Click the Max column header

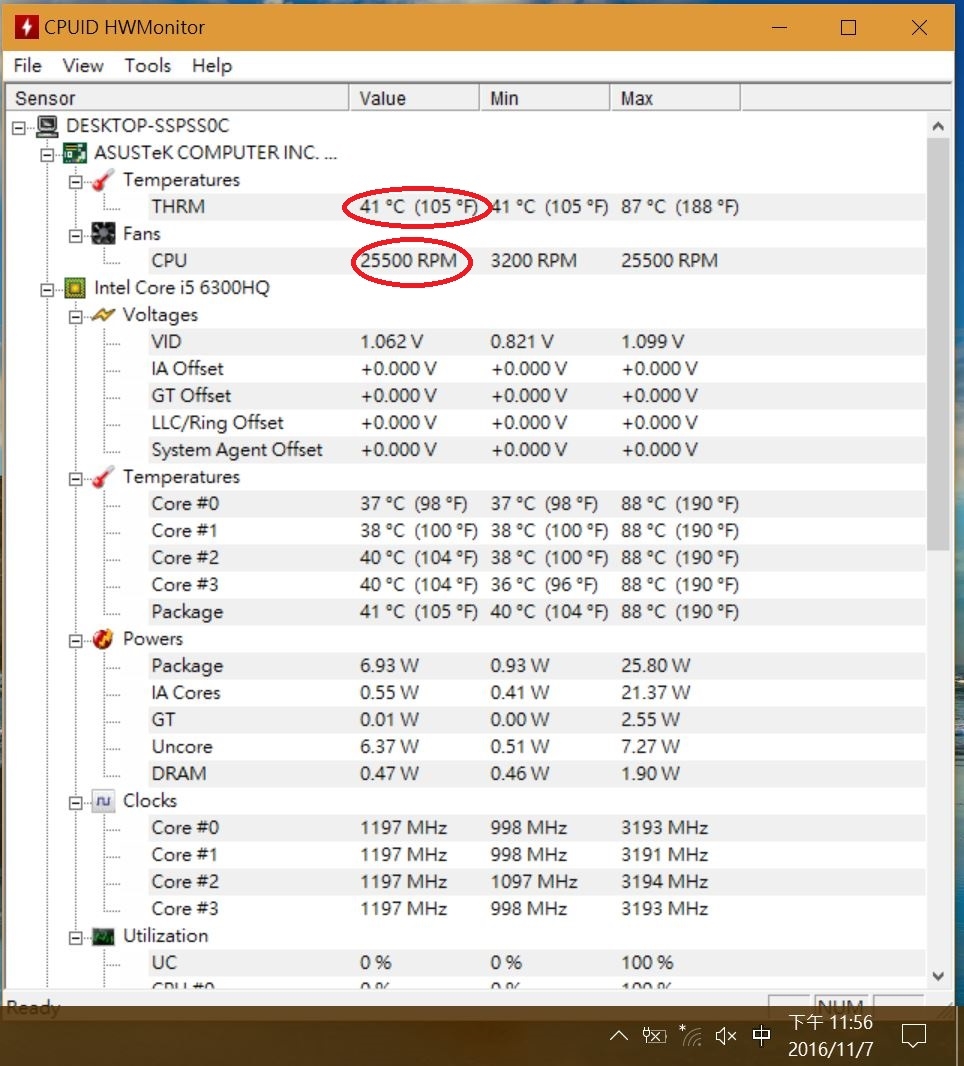coord(675,98)
